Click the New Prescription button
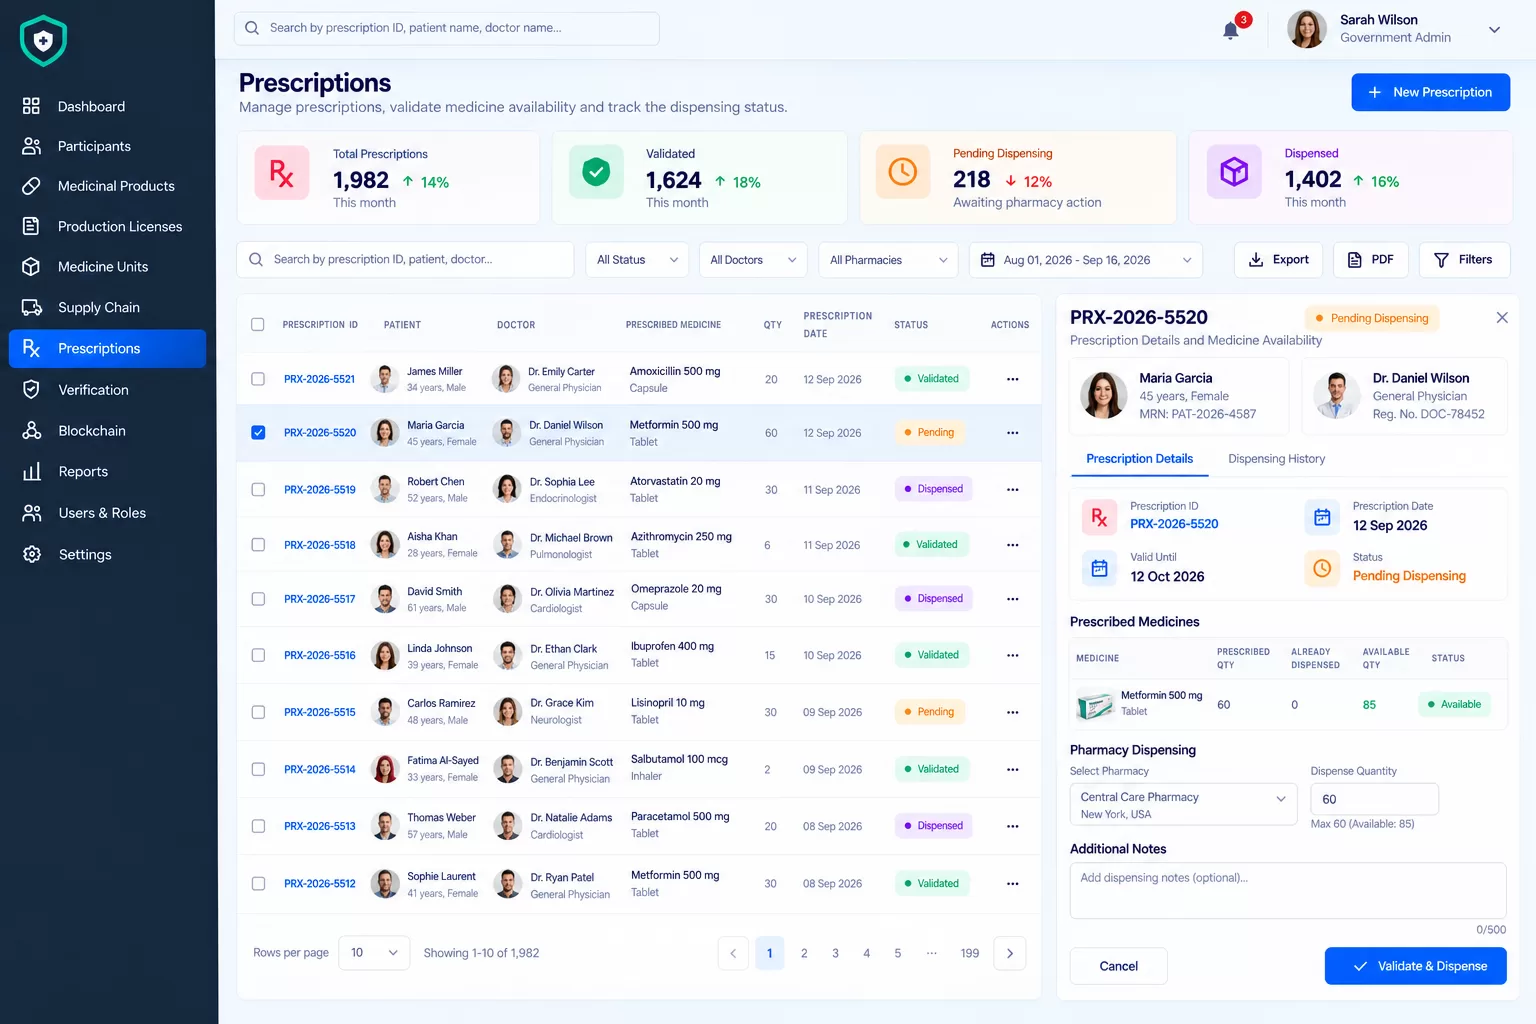This screenshot has width=1536, height=1024. (x=1430, y=92)
